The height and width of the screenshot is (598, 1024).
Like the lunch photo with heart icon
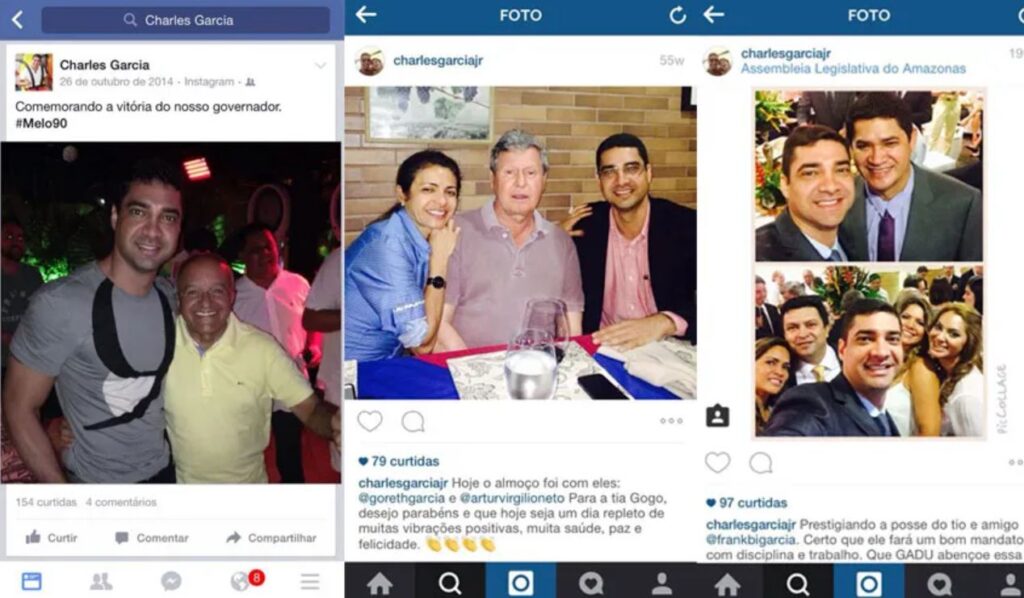point(370,421)
